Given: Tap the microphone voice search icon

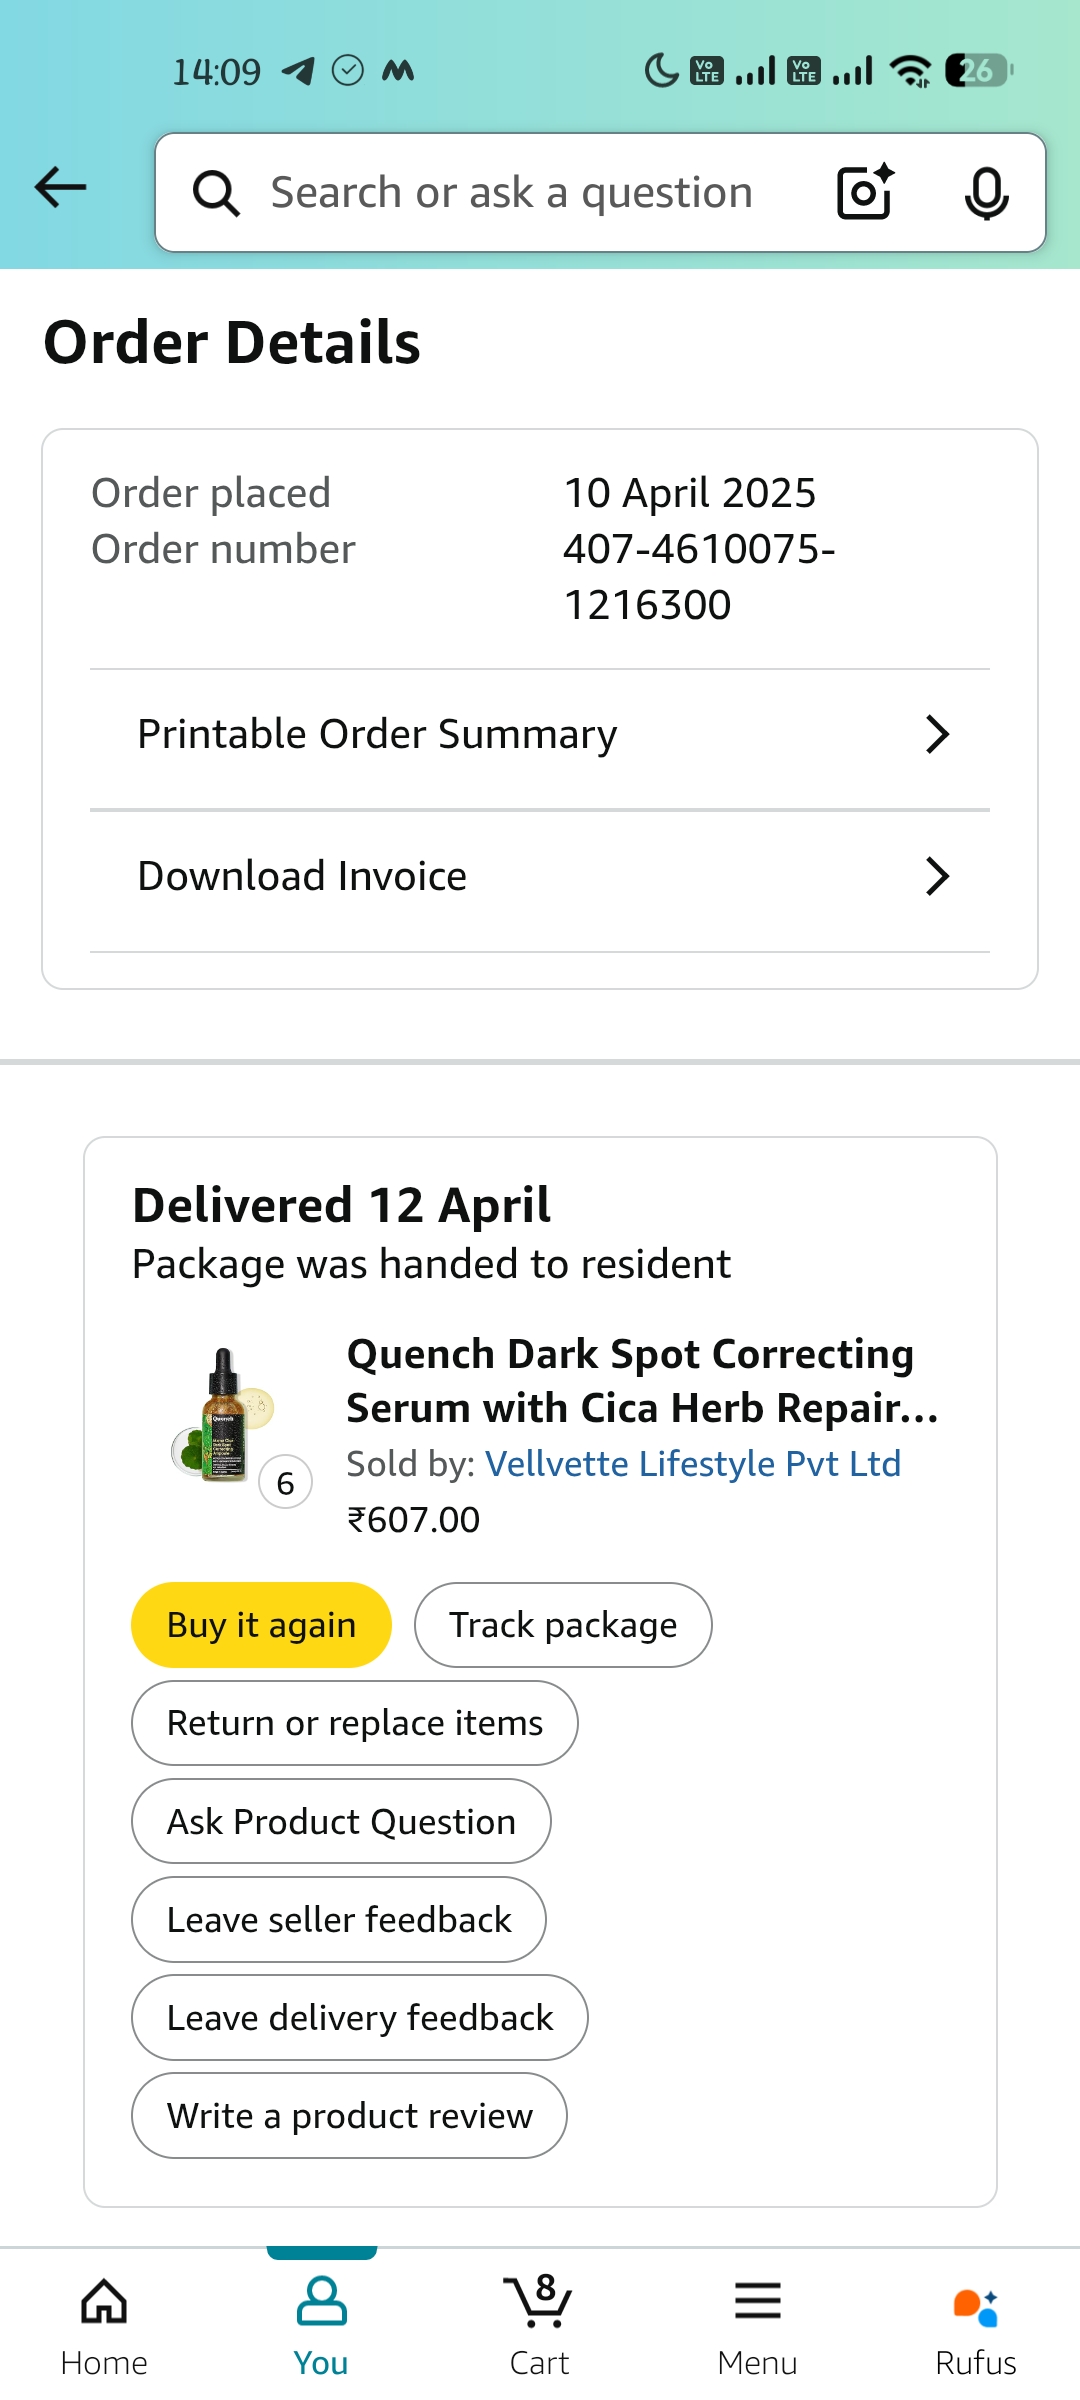Looking at the screenshot, I should pos(986,193).
